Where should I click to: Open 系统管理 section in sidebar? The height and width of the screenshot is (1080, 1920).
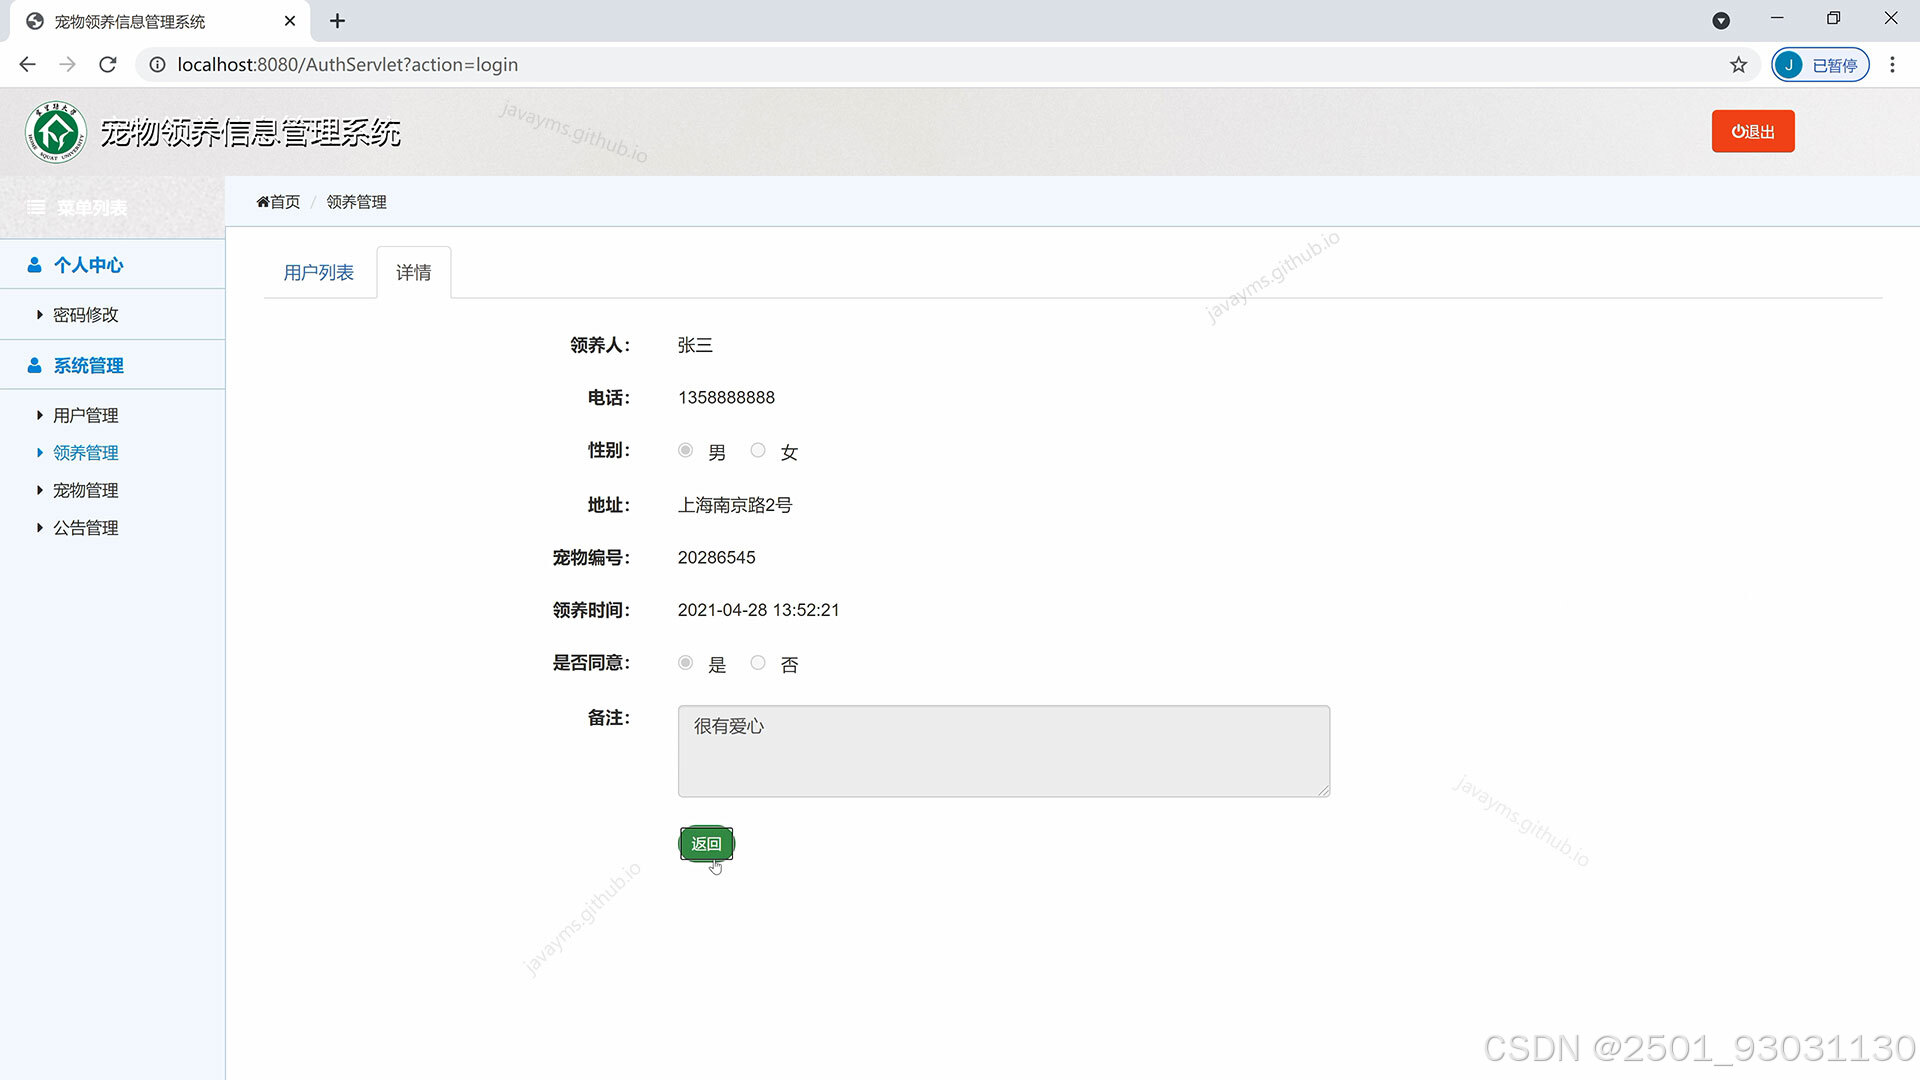112,366
